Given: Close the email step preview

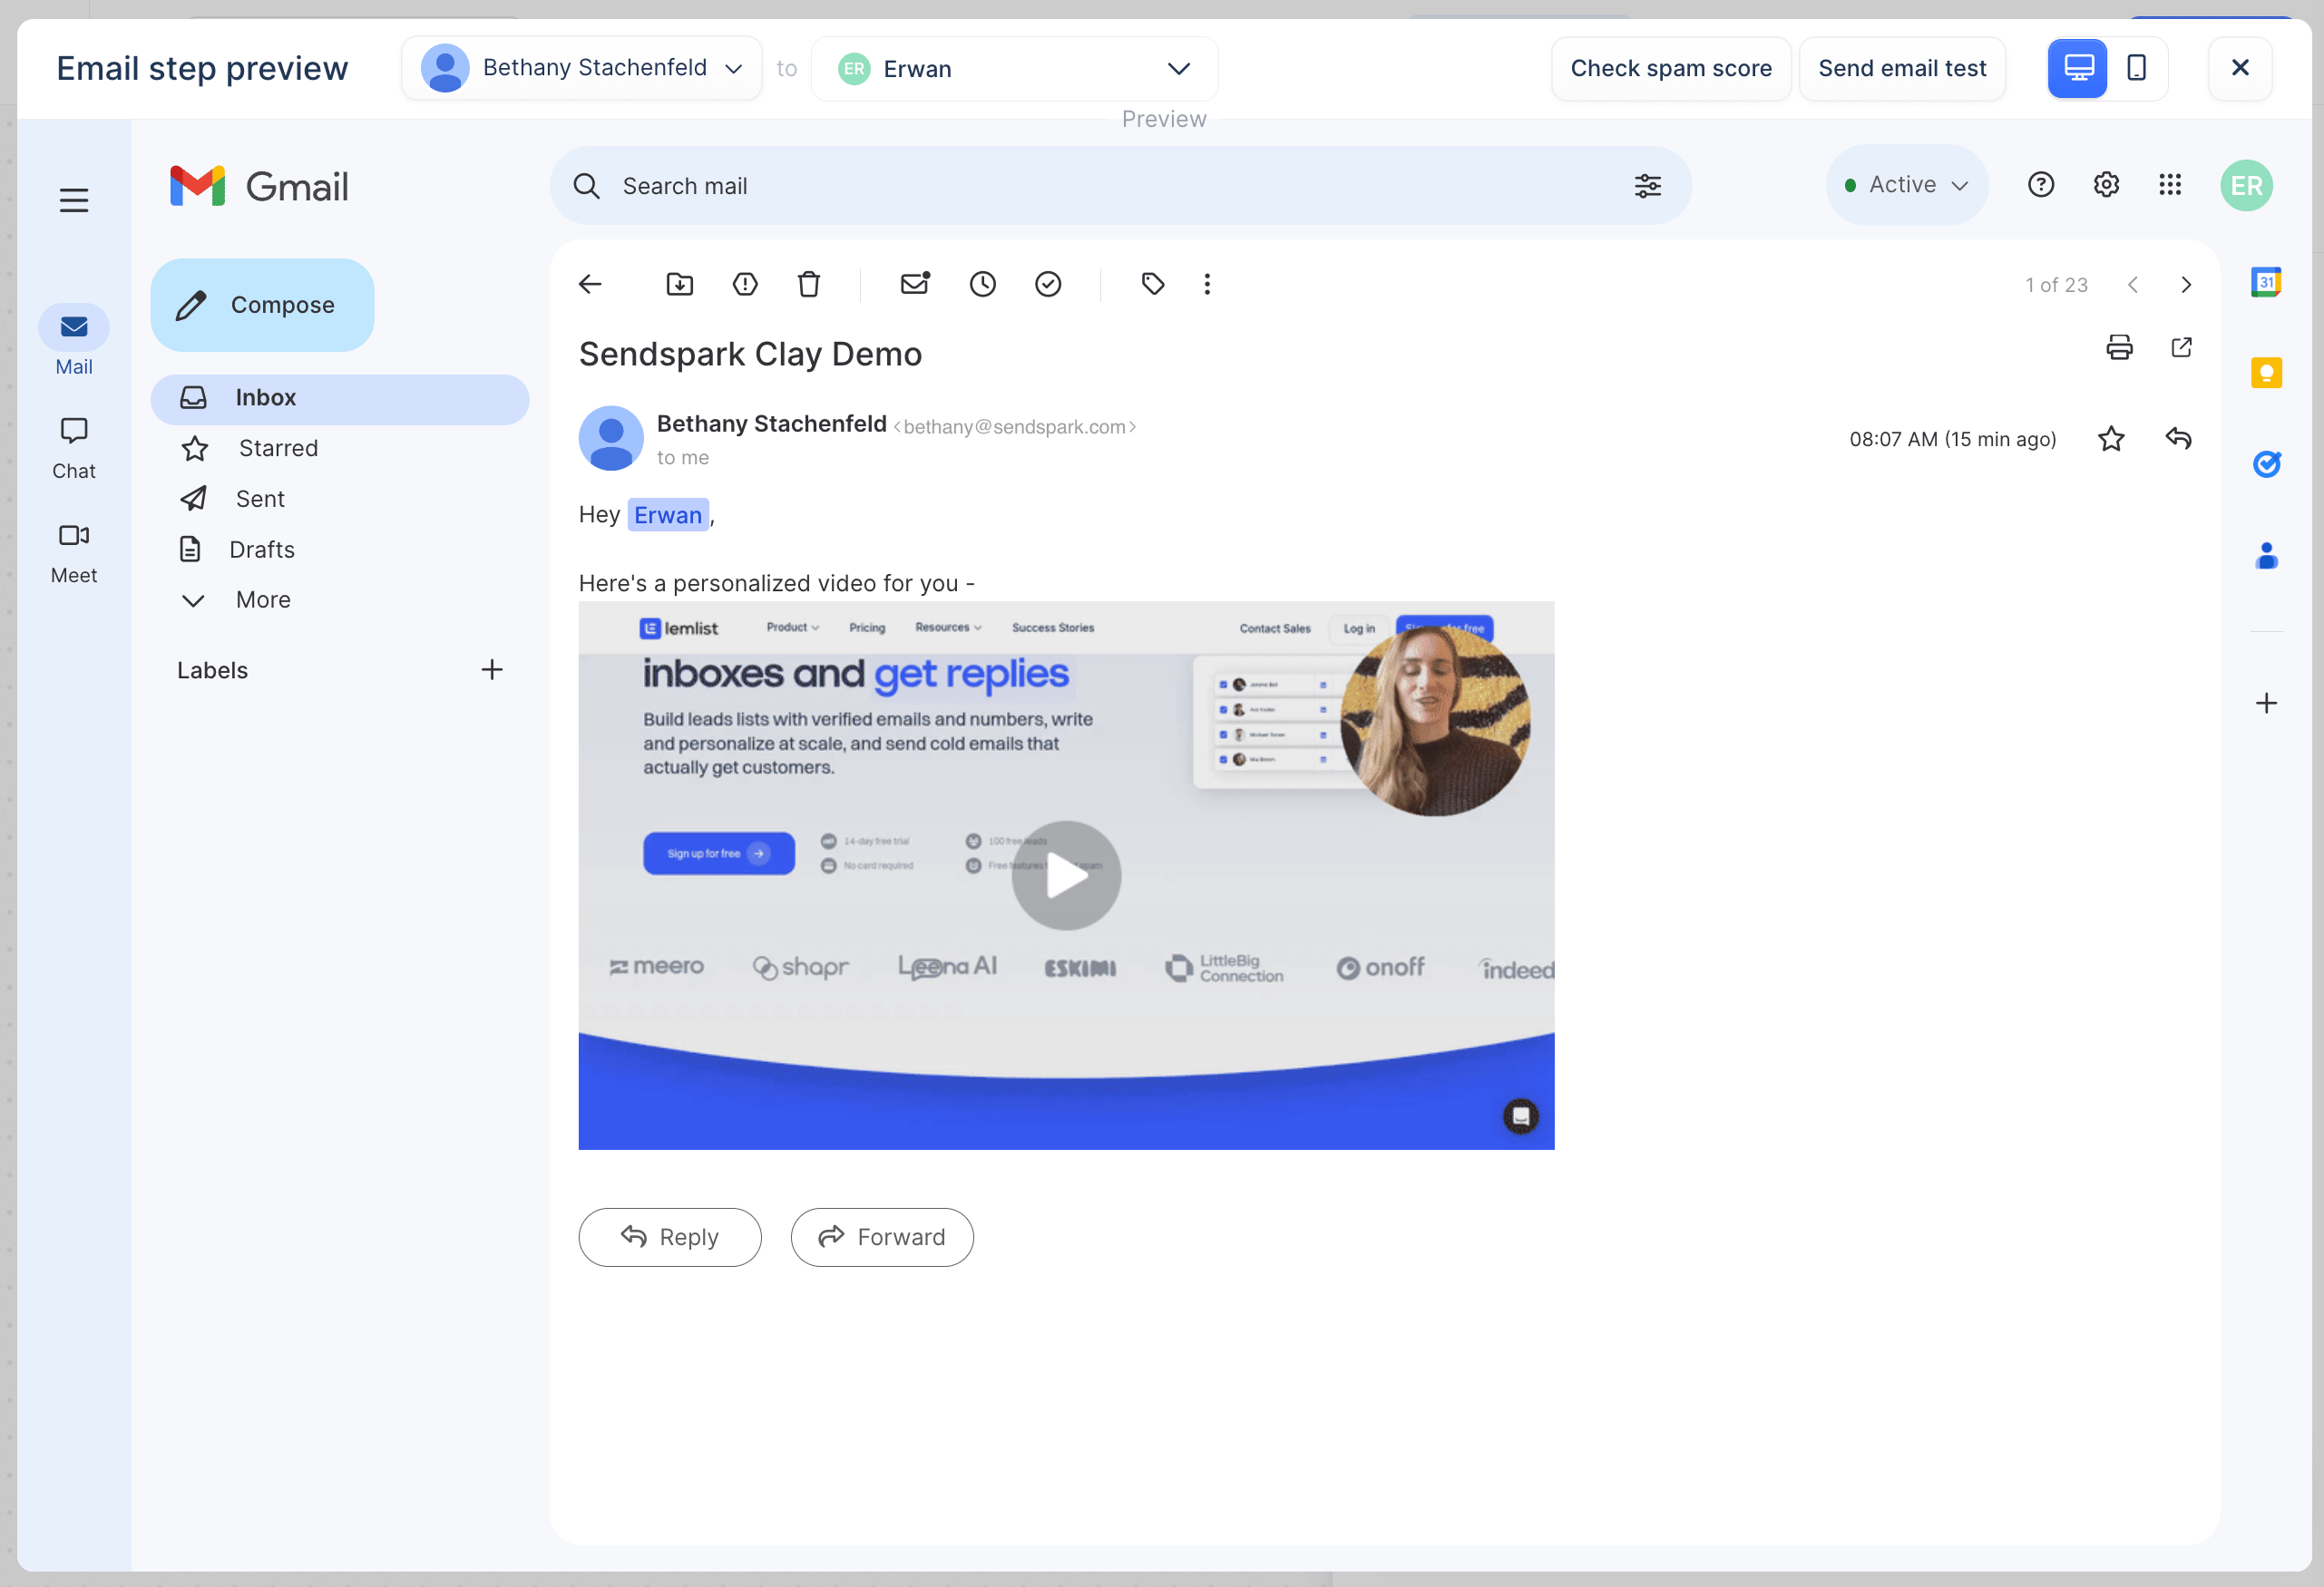Looking at the screenshot, I should coord(2240,68).
